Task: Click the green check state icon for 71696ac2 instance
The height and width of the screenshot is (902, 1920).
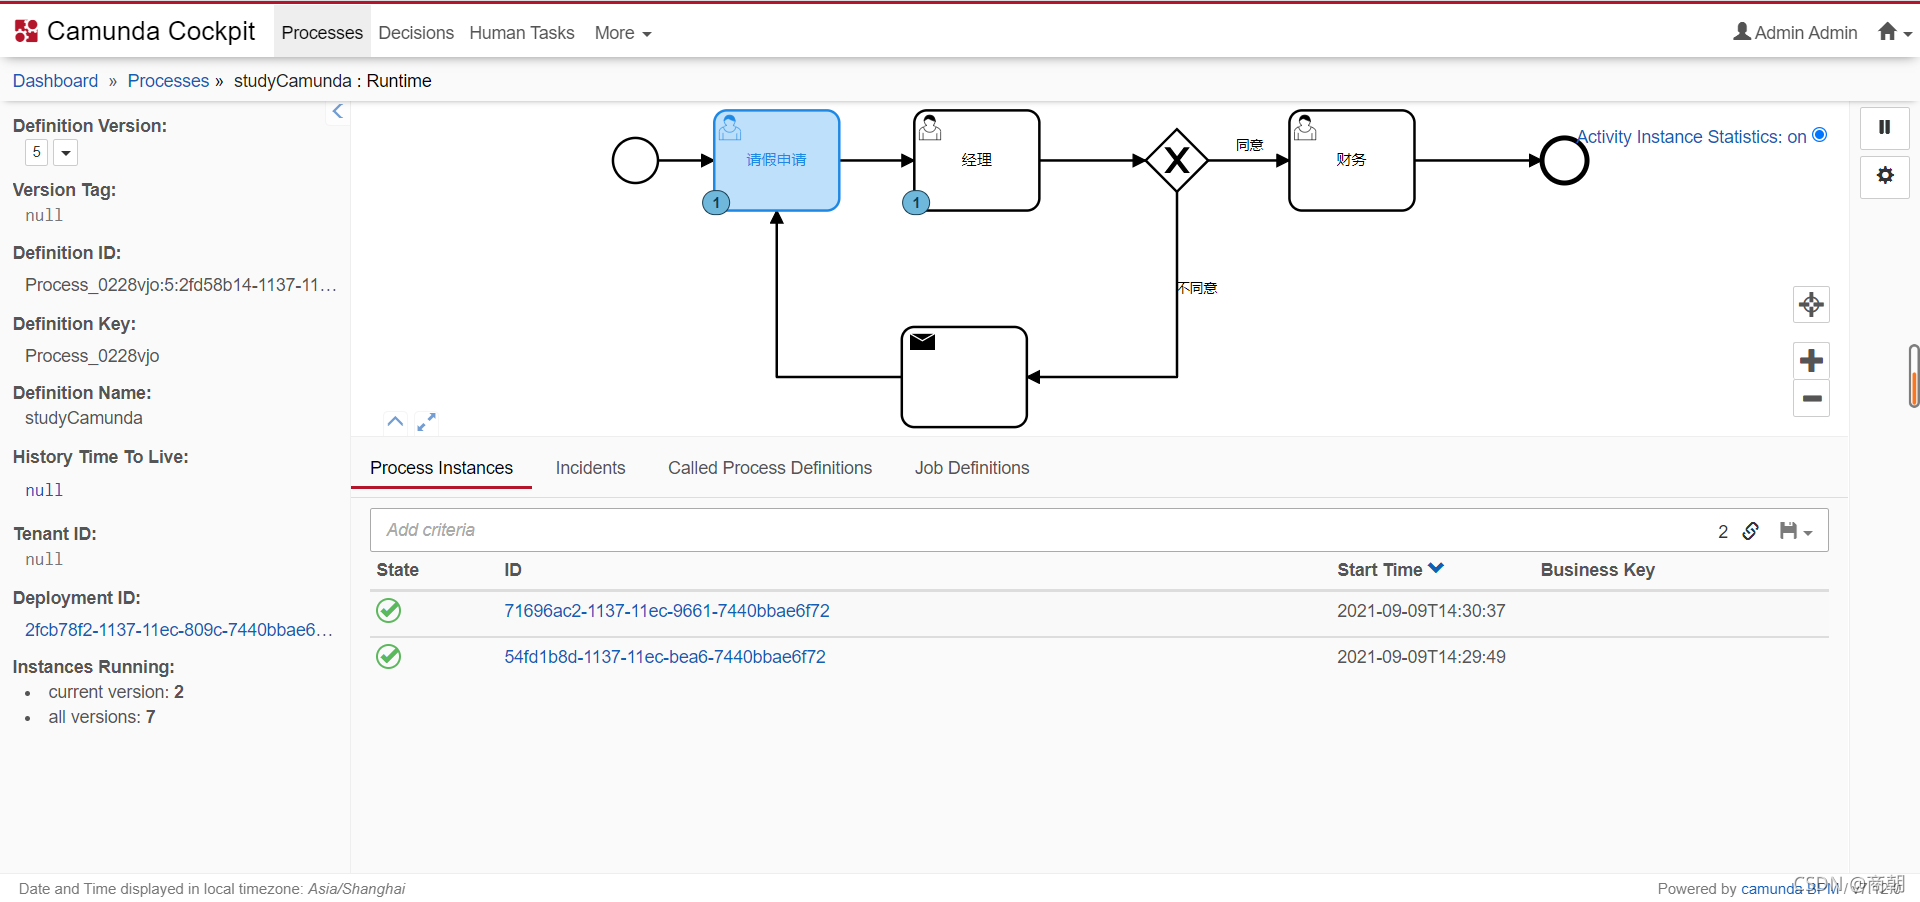Action: pyautogui.click(x=388, y=610)
